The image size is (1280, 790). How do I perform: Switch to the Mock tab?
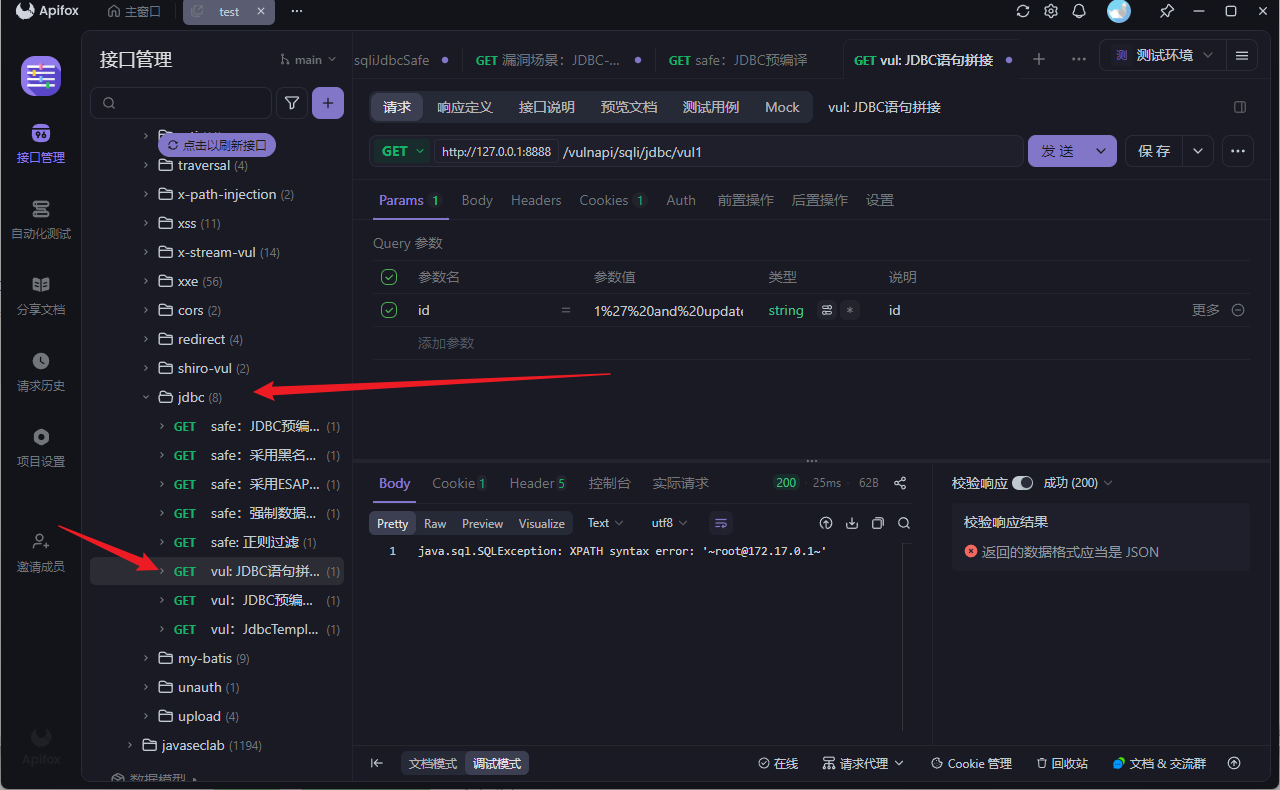click(782, 107)
